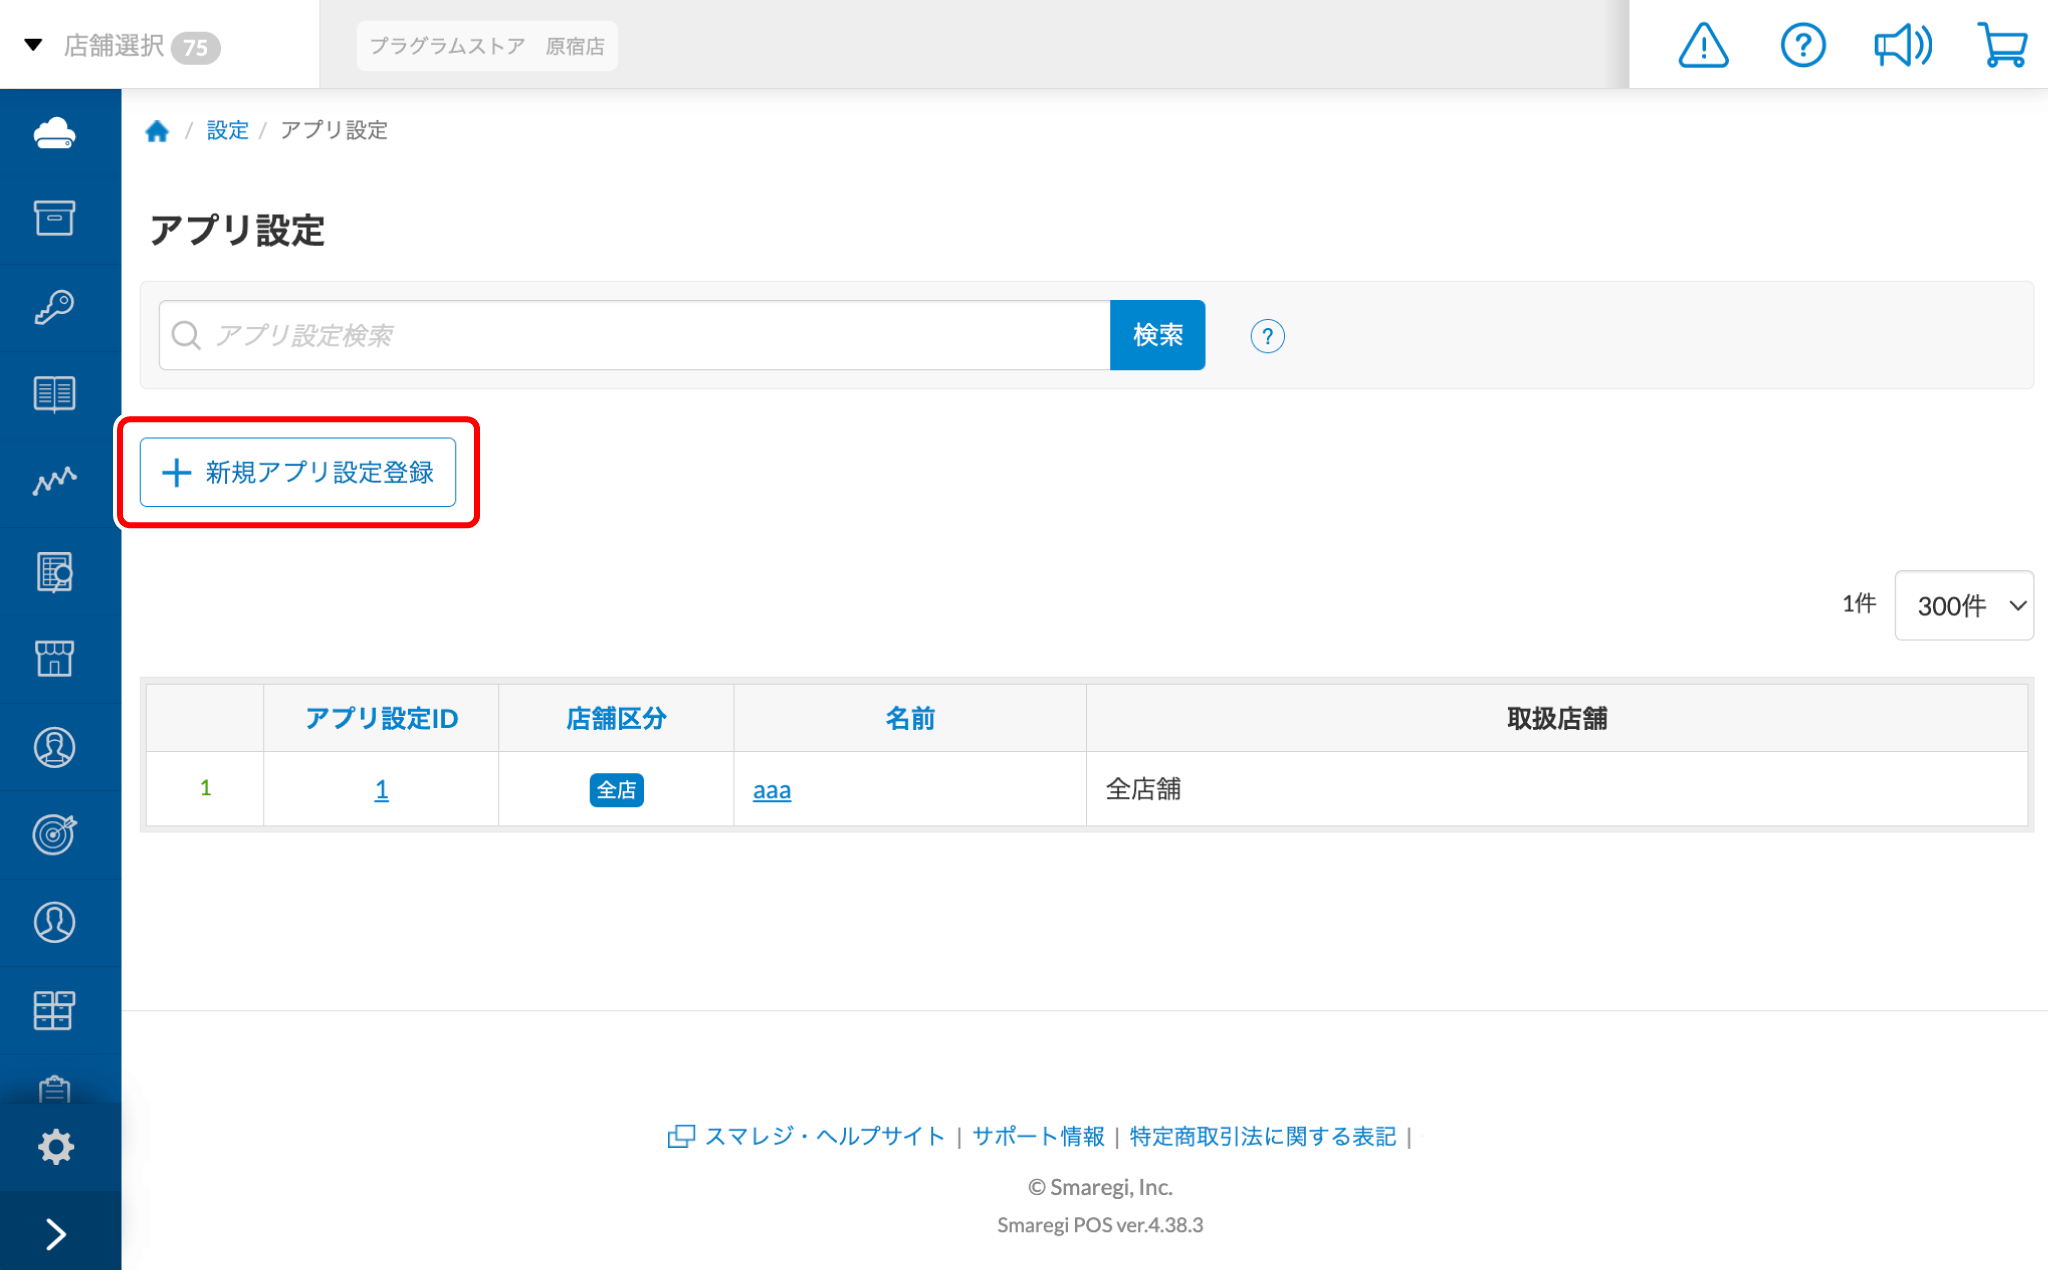Open the headset person sidebar icon

coord(54,747)
